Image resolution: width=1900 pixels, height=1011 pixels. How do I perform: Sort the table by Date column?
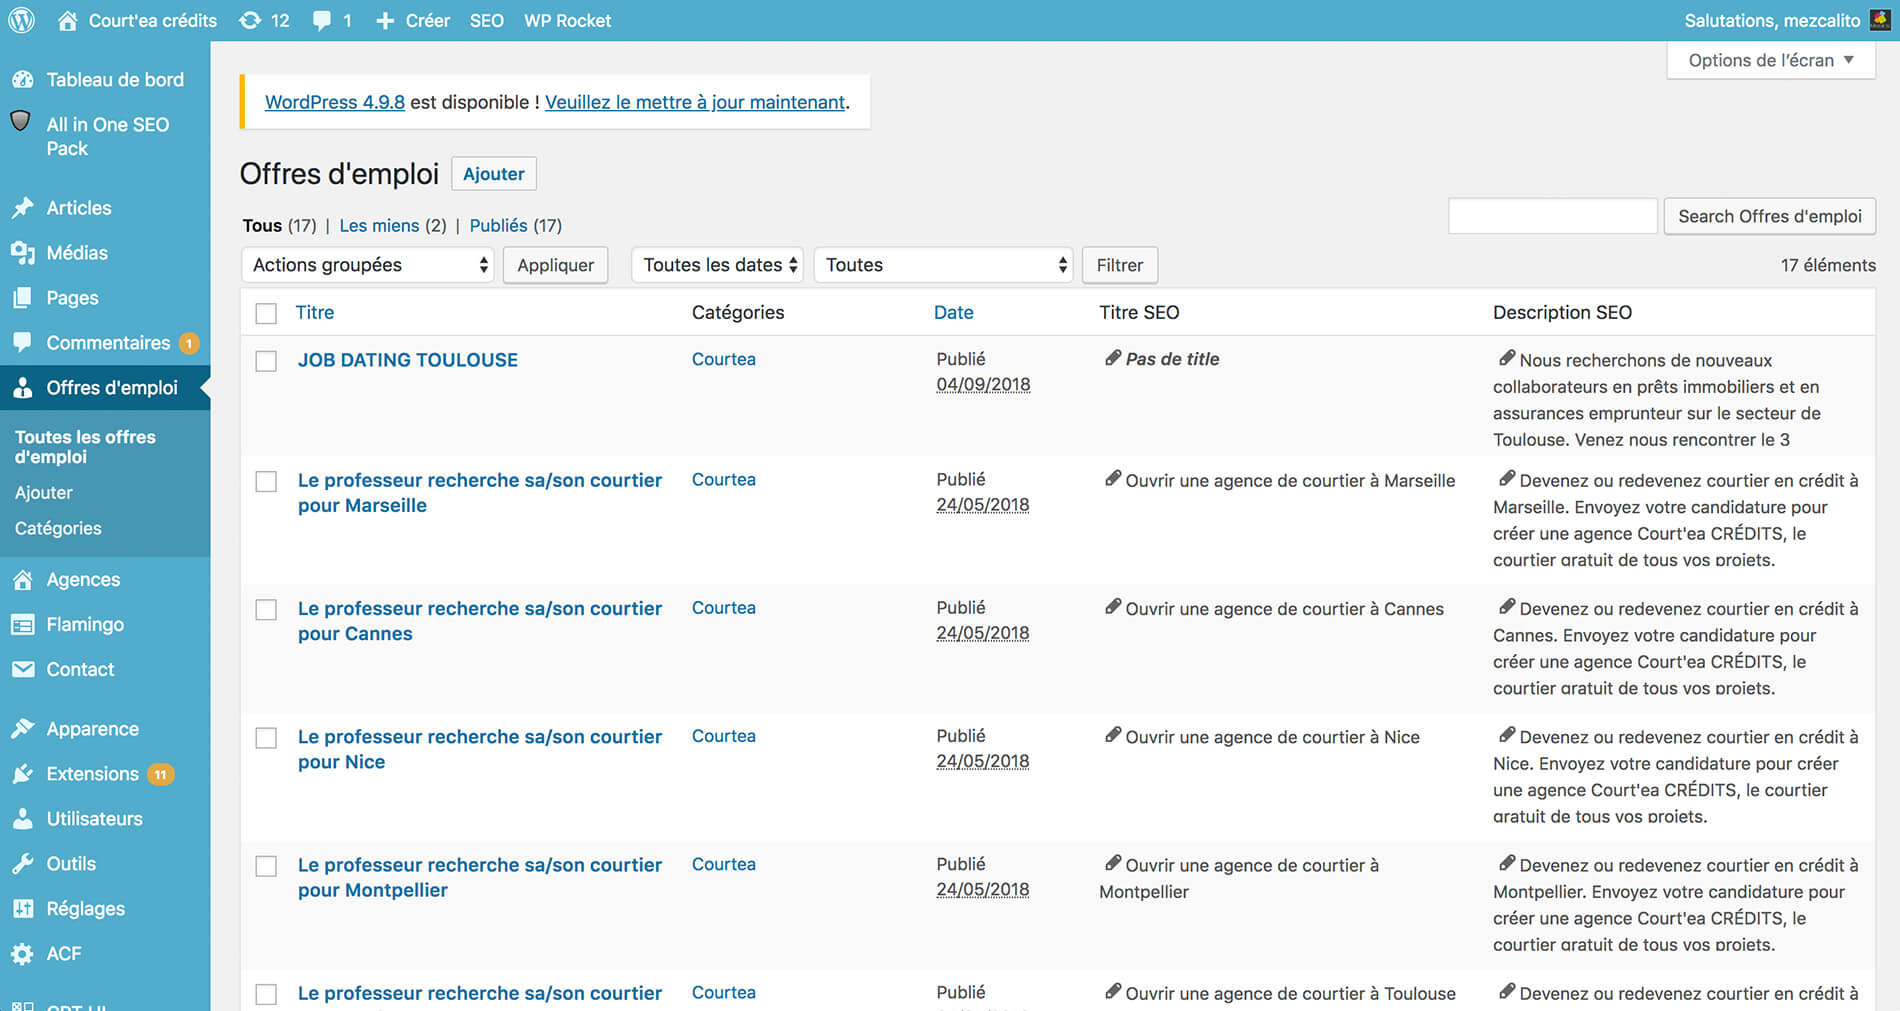[954, 312]
